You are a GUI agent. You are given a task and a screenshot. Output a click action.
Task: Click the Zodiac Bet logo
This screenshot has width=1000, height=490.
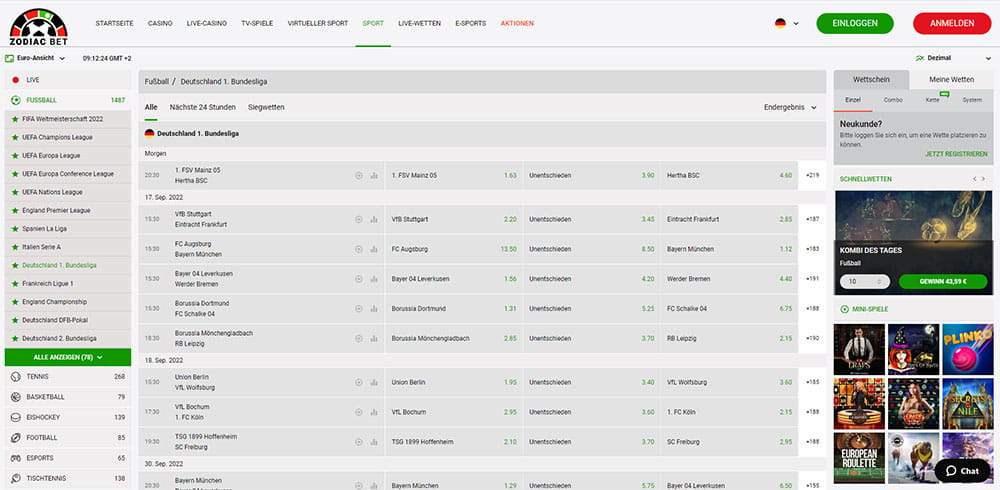pyautogui.click(x=38, y=26)
